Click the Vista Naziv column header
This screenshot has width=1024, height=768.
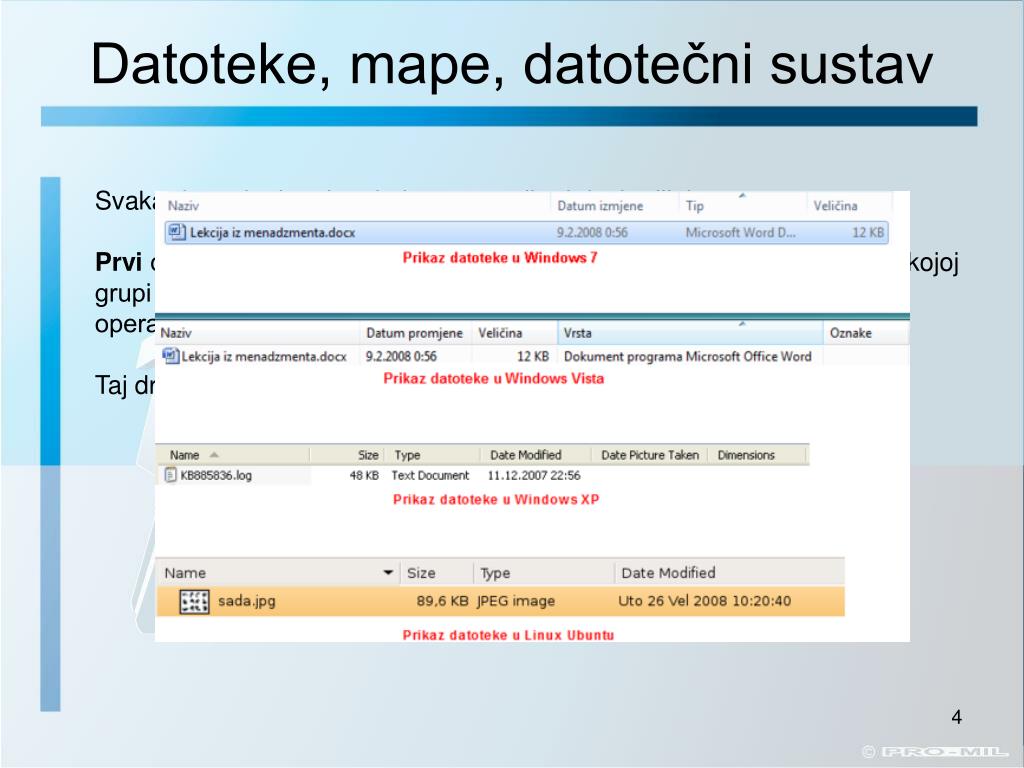(x=176, y=333)
